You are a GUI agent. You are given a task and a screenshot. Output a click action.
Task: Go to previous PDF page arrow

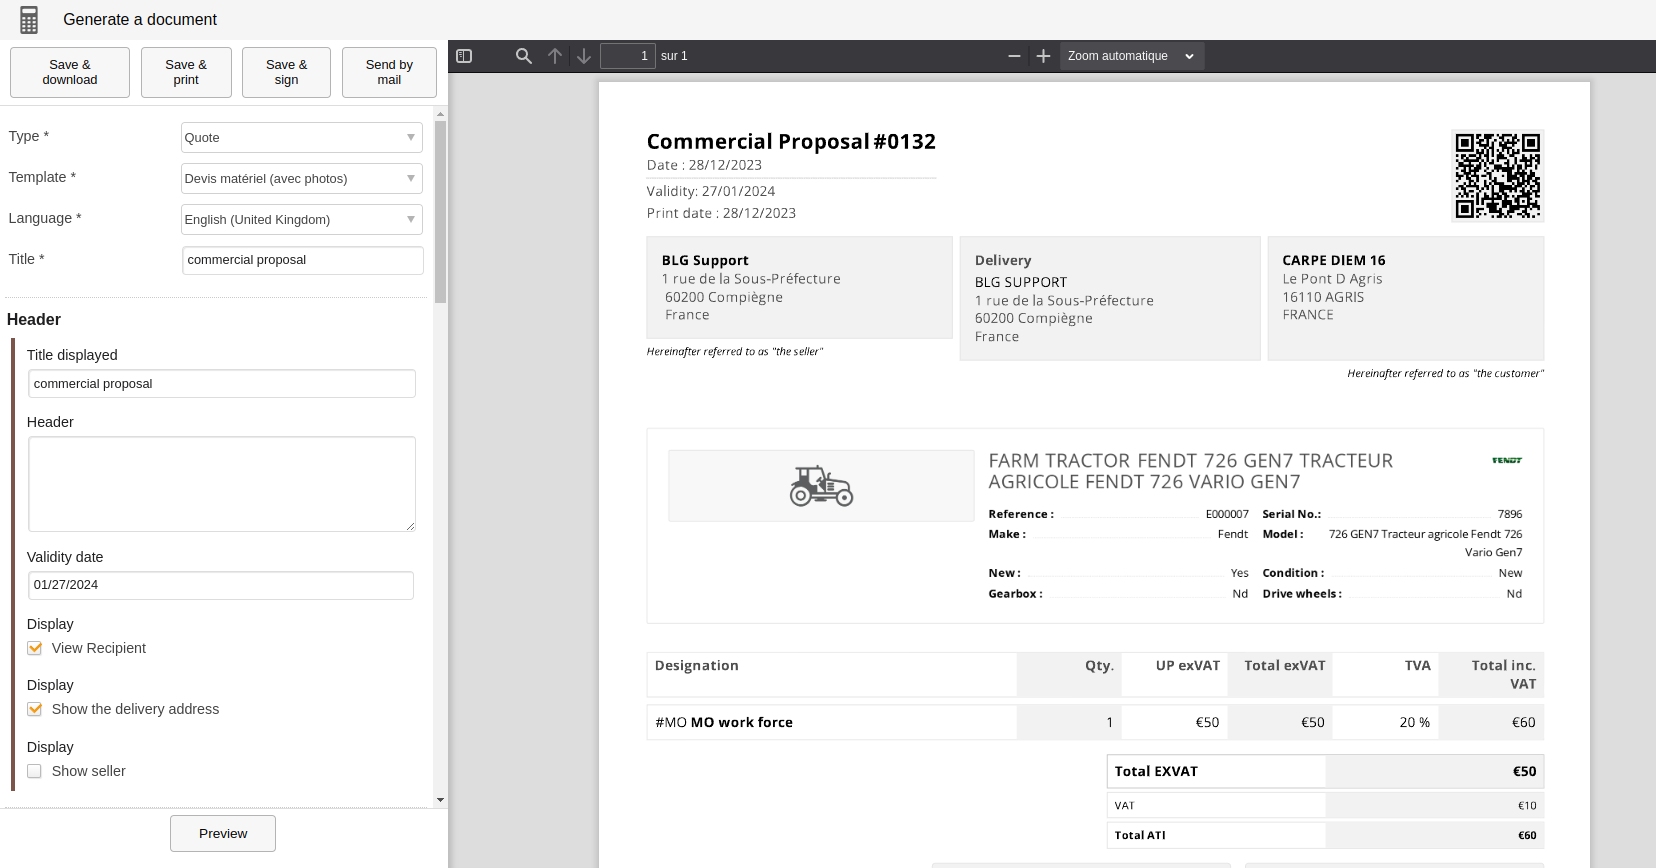(x=555, y=56)
